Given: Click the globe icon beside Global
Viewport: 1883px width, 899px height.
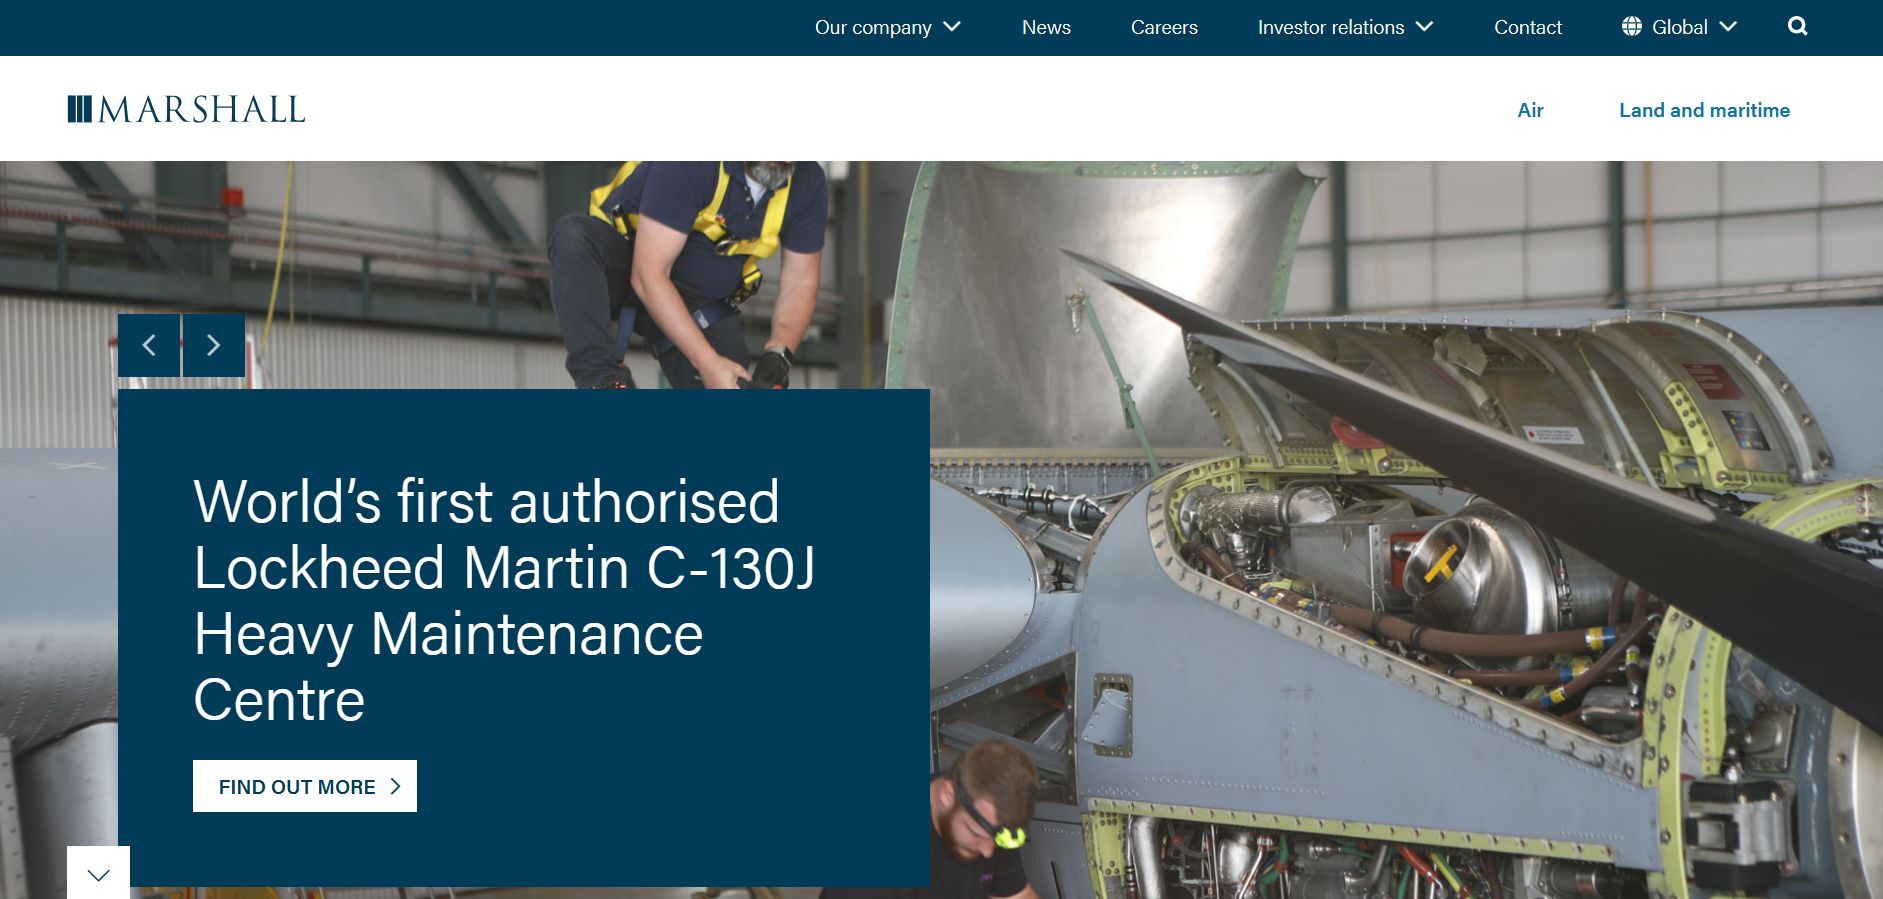Looking at the screenshot, I should (x=1632, y=27).
